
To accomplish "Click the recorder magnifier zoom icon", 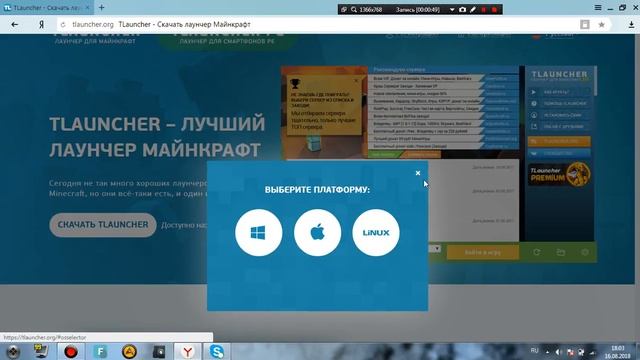I will point(353,9).
